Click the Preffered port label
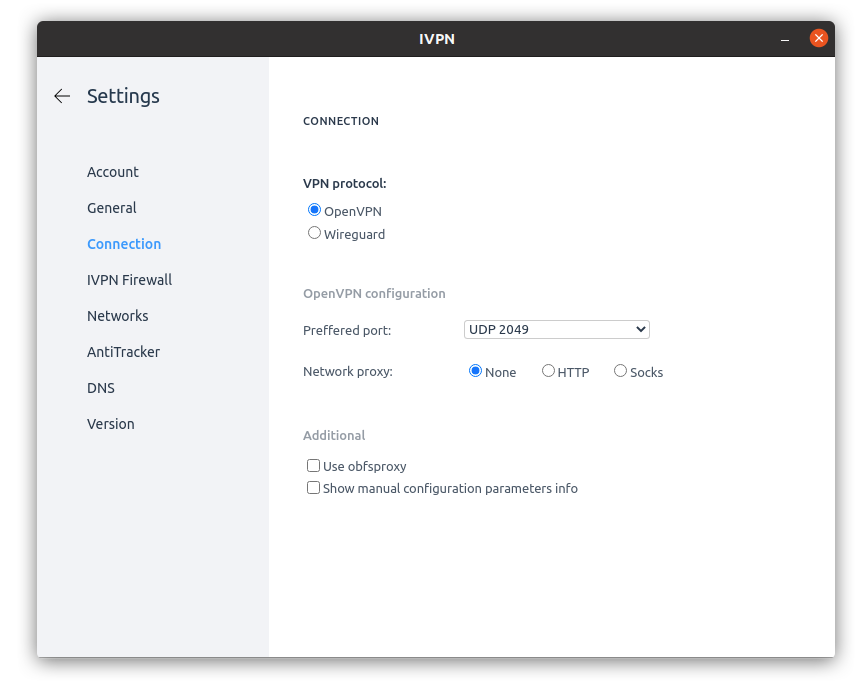The height and width of the screenshot is (692, 868). click(347, 330)
